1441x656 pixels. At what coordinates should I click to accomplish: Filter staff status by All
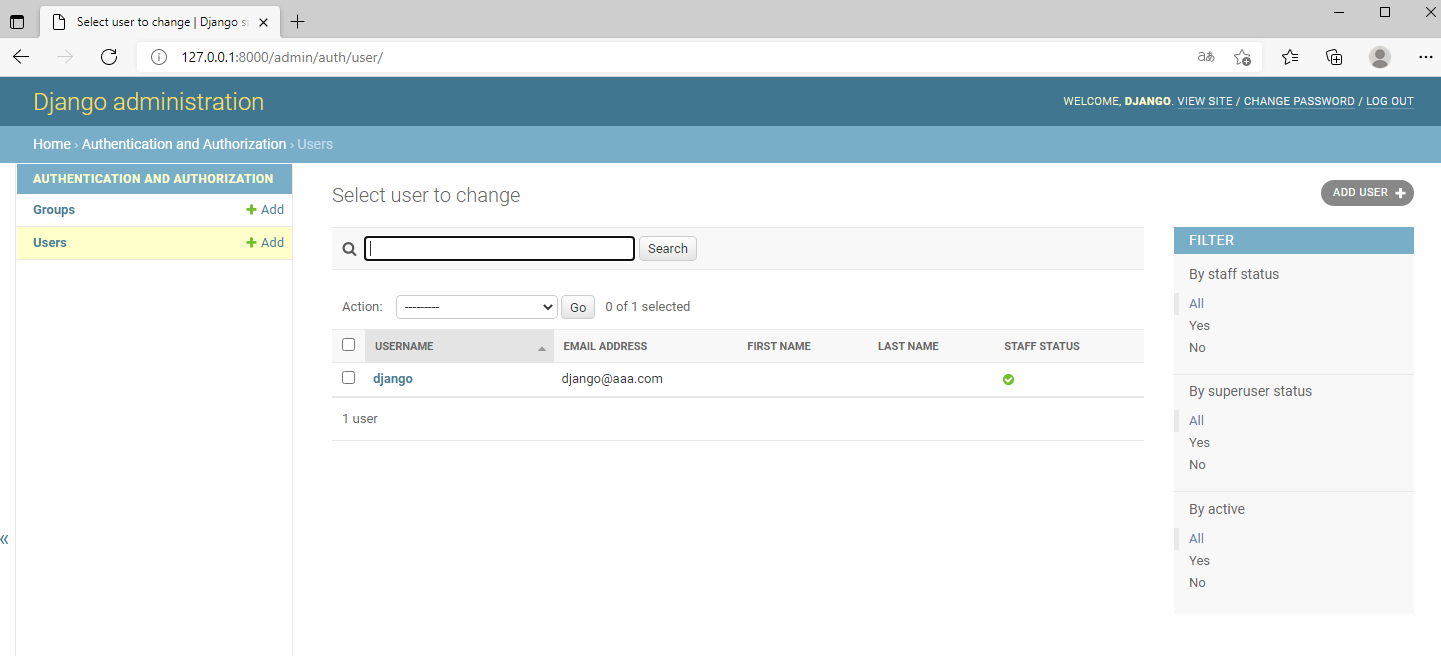click(1196, 304)
